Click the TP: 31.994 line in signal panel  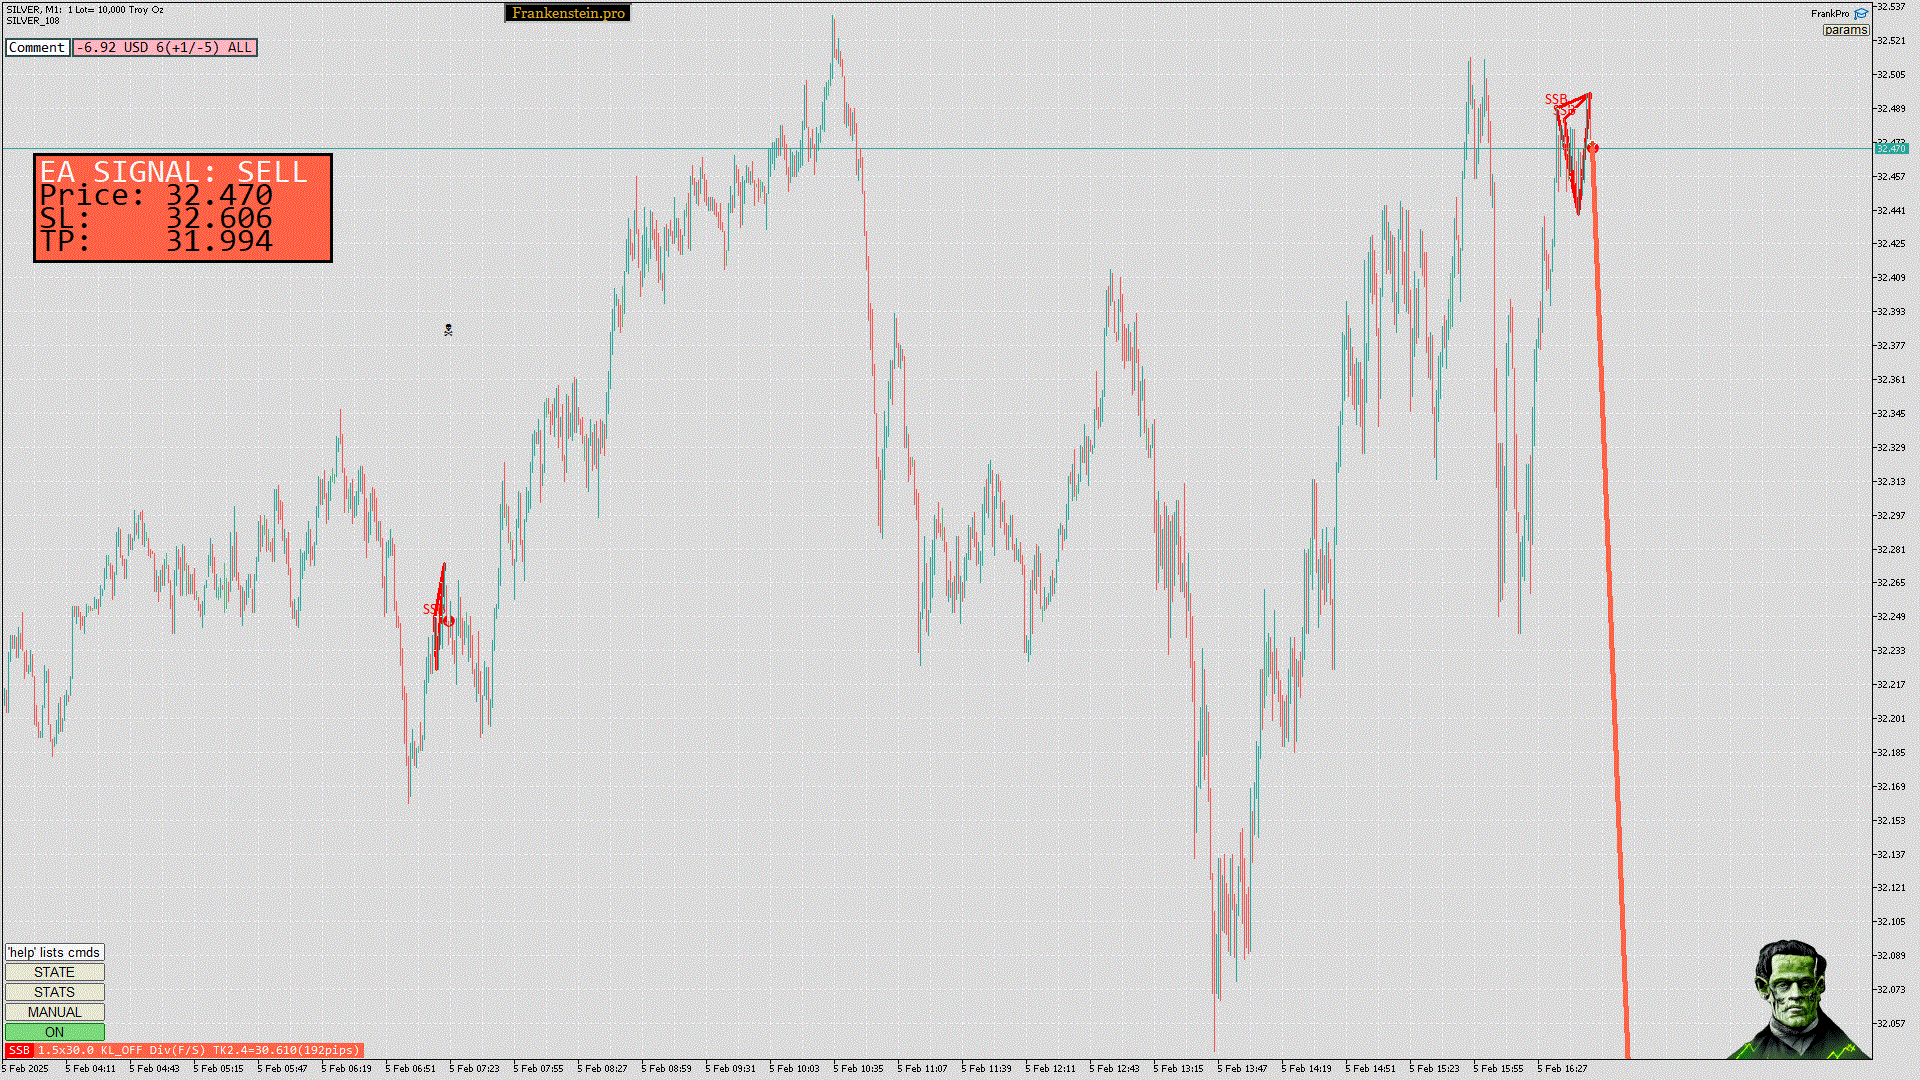(156, 242)
